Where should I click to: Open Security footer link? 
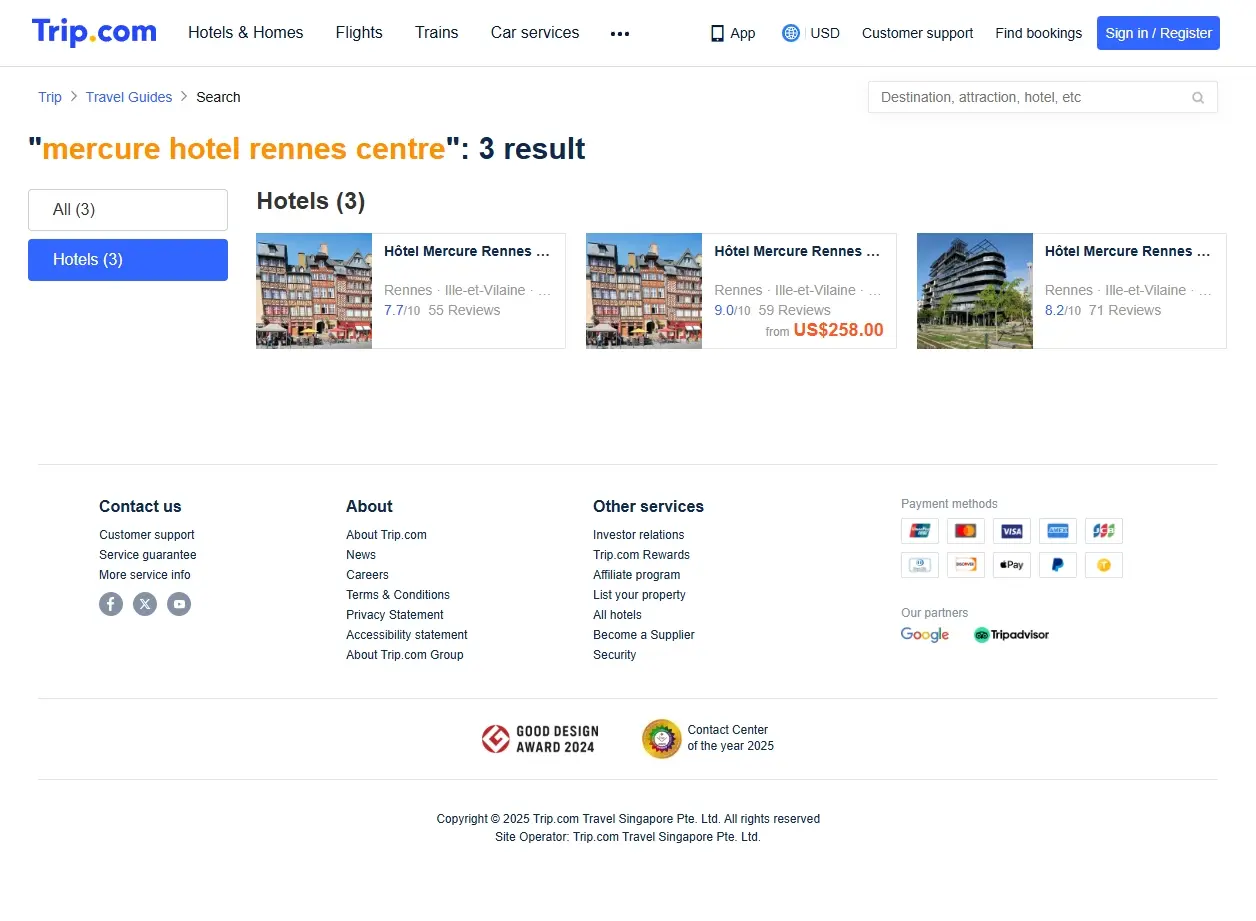(x=614, y=655)
